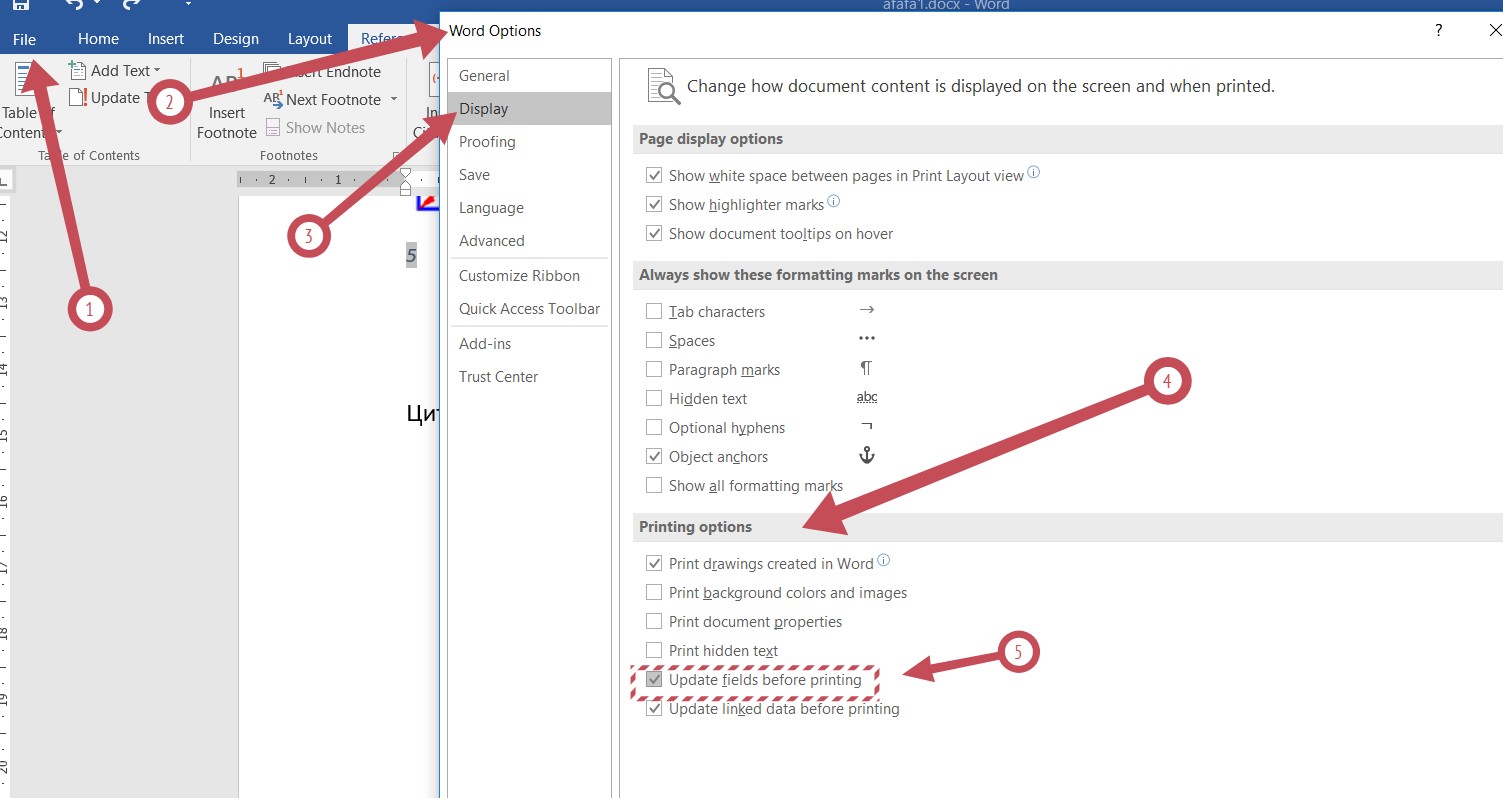Viewport: 1503px width, 798px height.
Task: Click the Redo arrow icon
Action: coord(130,5)
